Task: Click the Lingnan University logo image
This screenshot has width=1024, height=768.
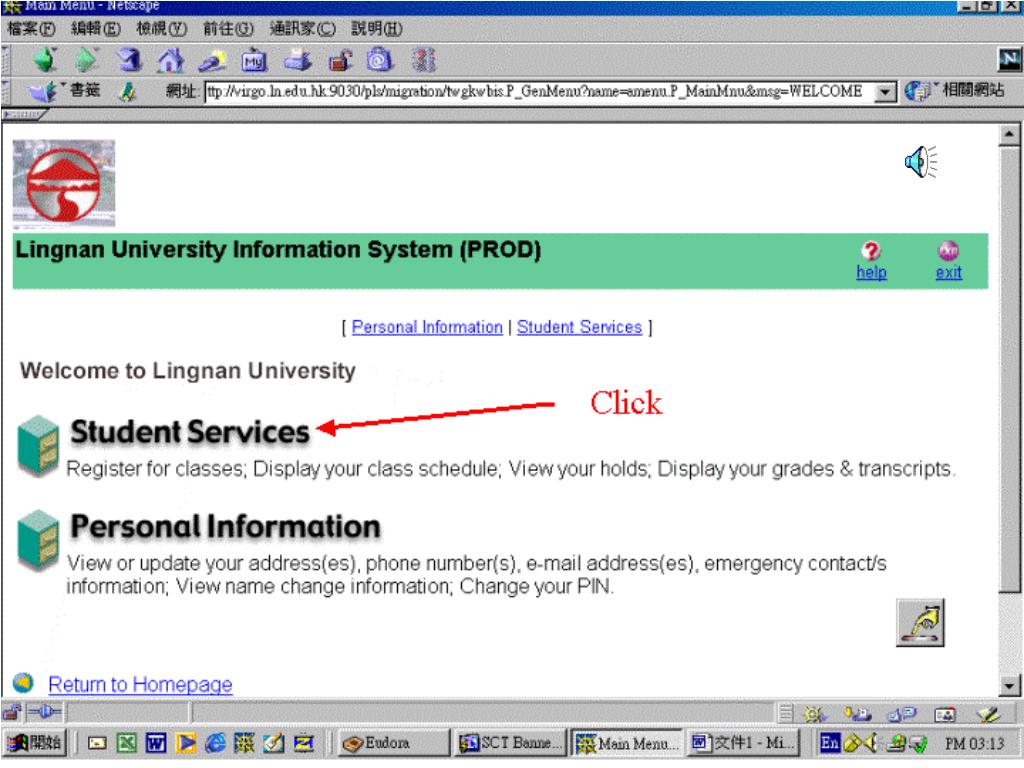Action: click(x=63, y=184)
